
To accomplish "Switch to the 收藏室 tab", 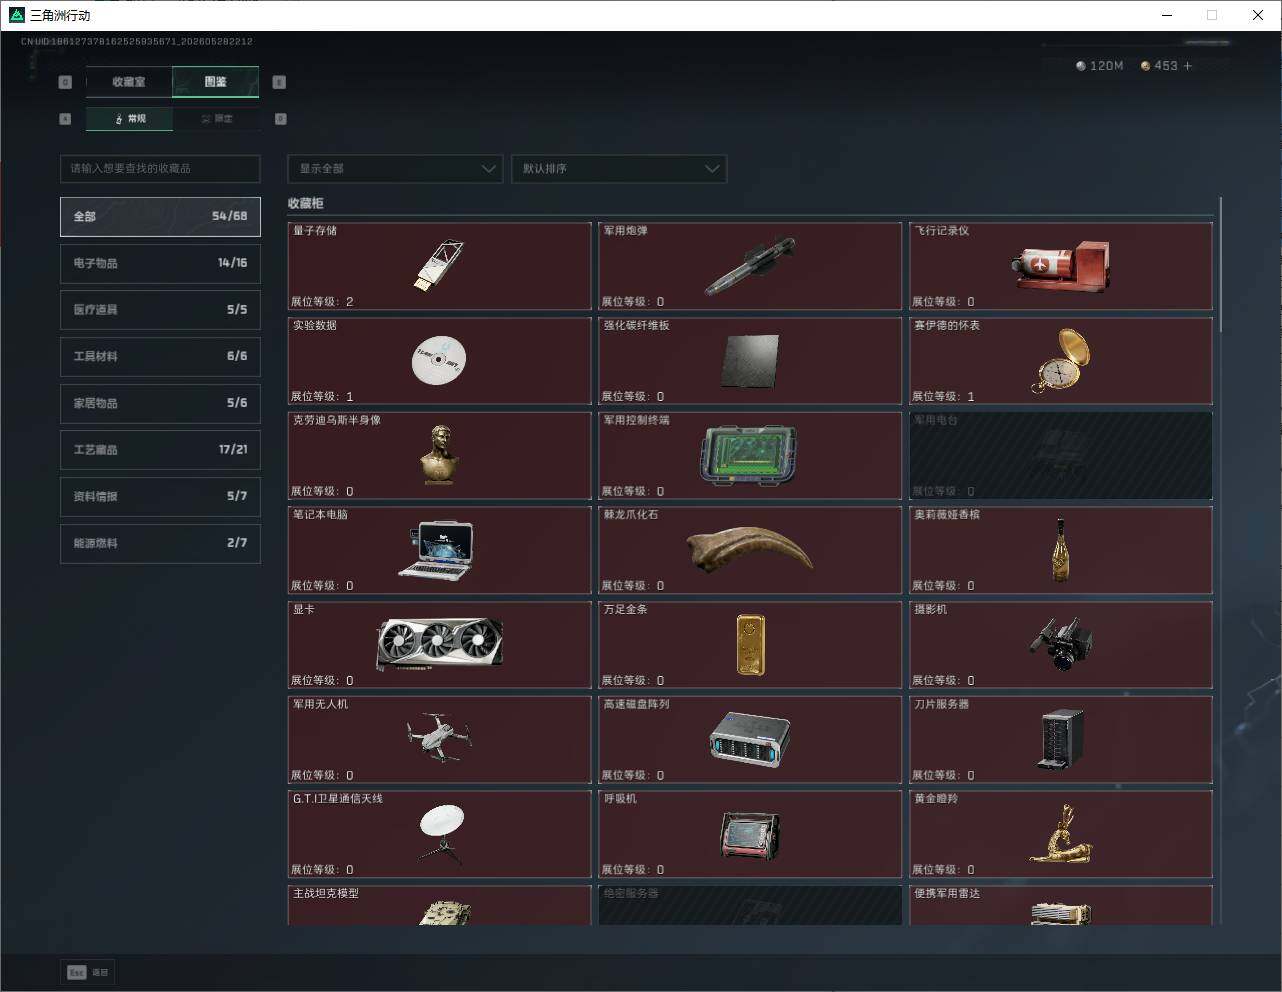I will tap(129, 82).
